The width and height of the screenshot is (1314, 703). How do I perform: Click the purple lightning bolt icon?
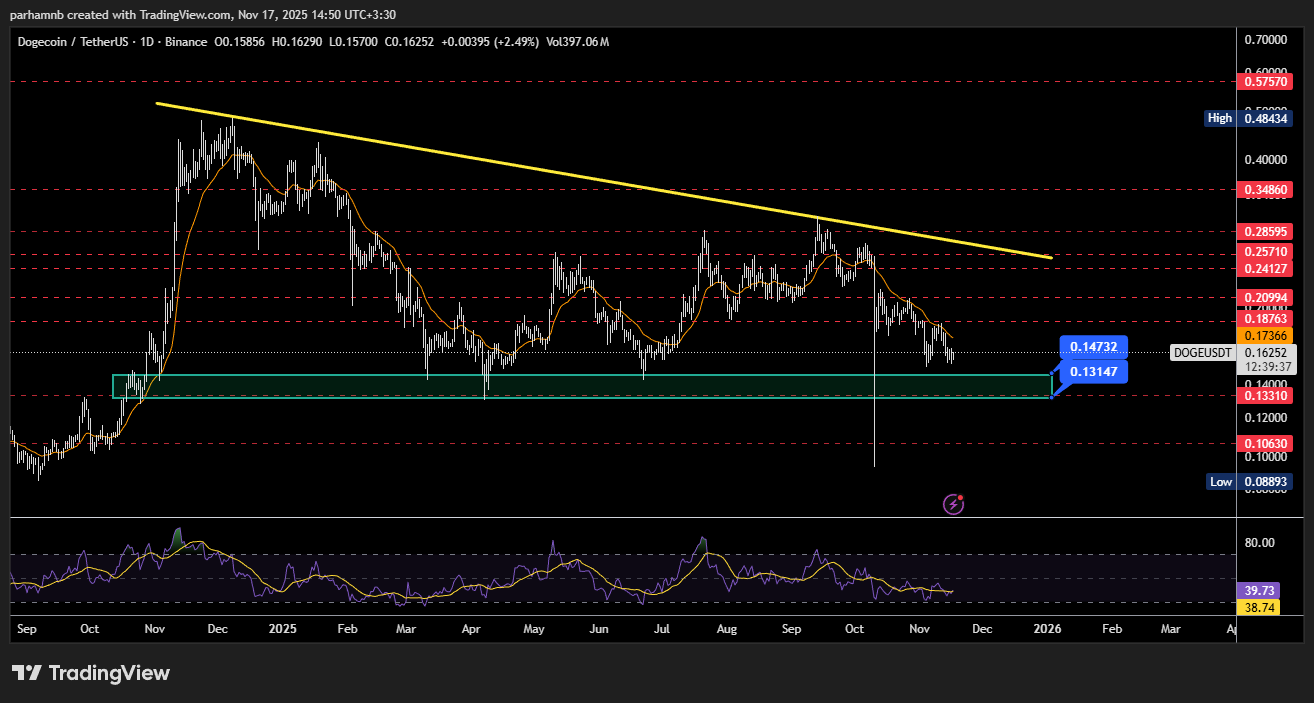coord(953,504)
